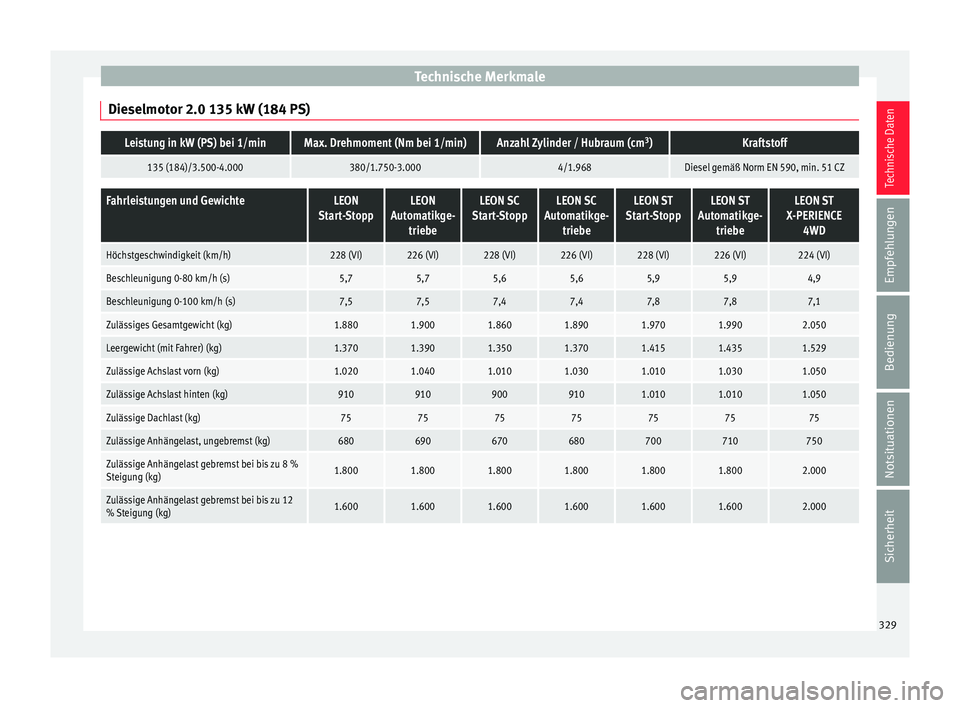
Task: Click the LEON Automatikgetriebe column header
Action: [x=422, y=216]
